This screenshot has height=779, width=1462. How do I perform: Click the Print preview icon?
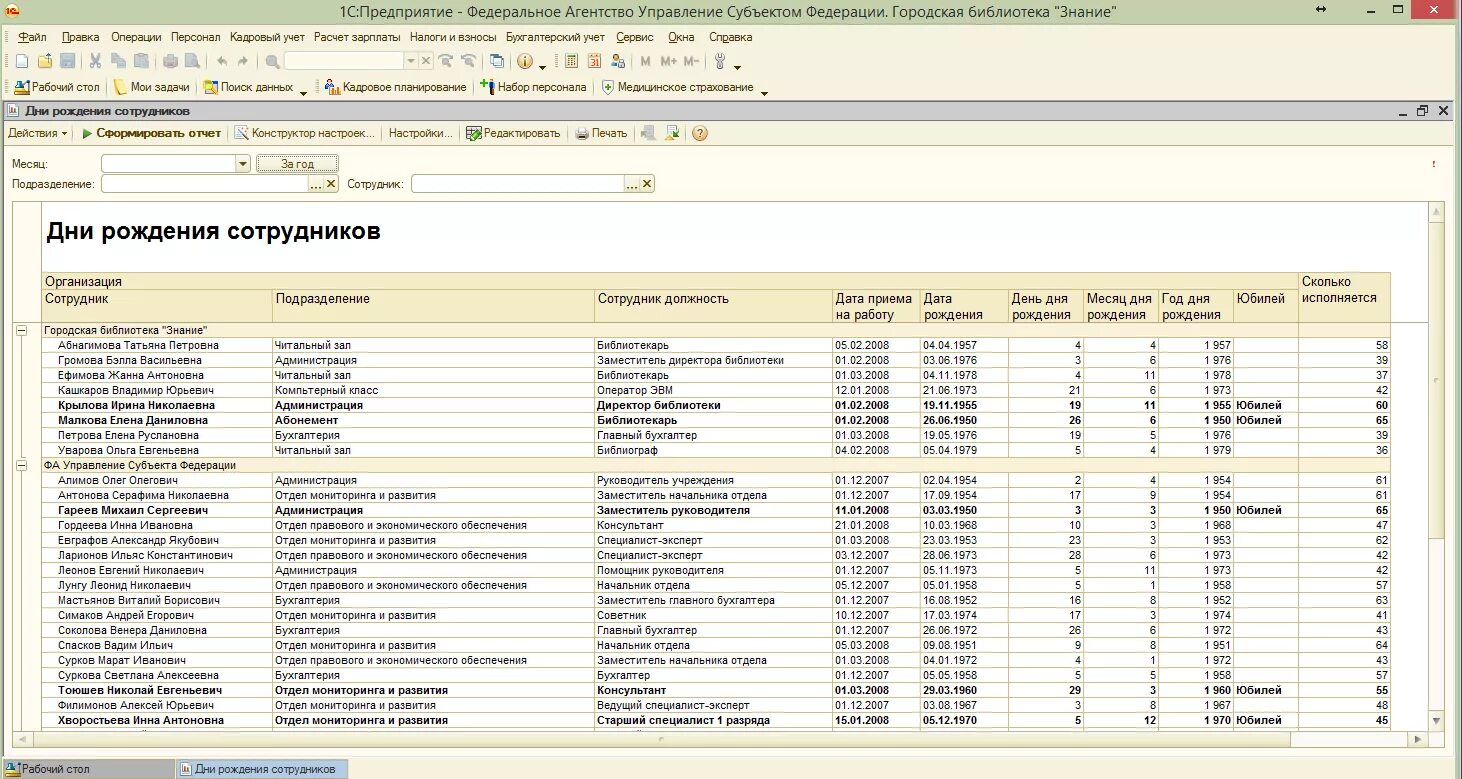tap(192, 61)
